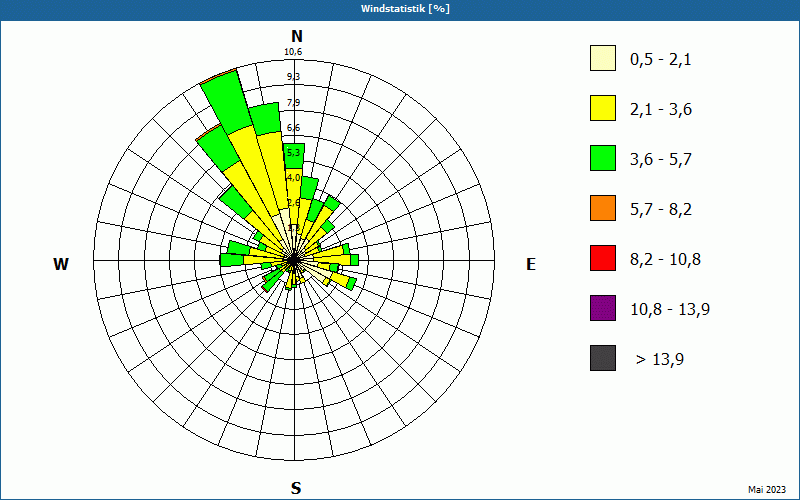Click the longest green north-northwest wind bar
Image resolution: width=800 pixels, height=500 pixels.
(x=227, y=102)
